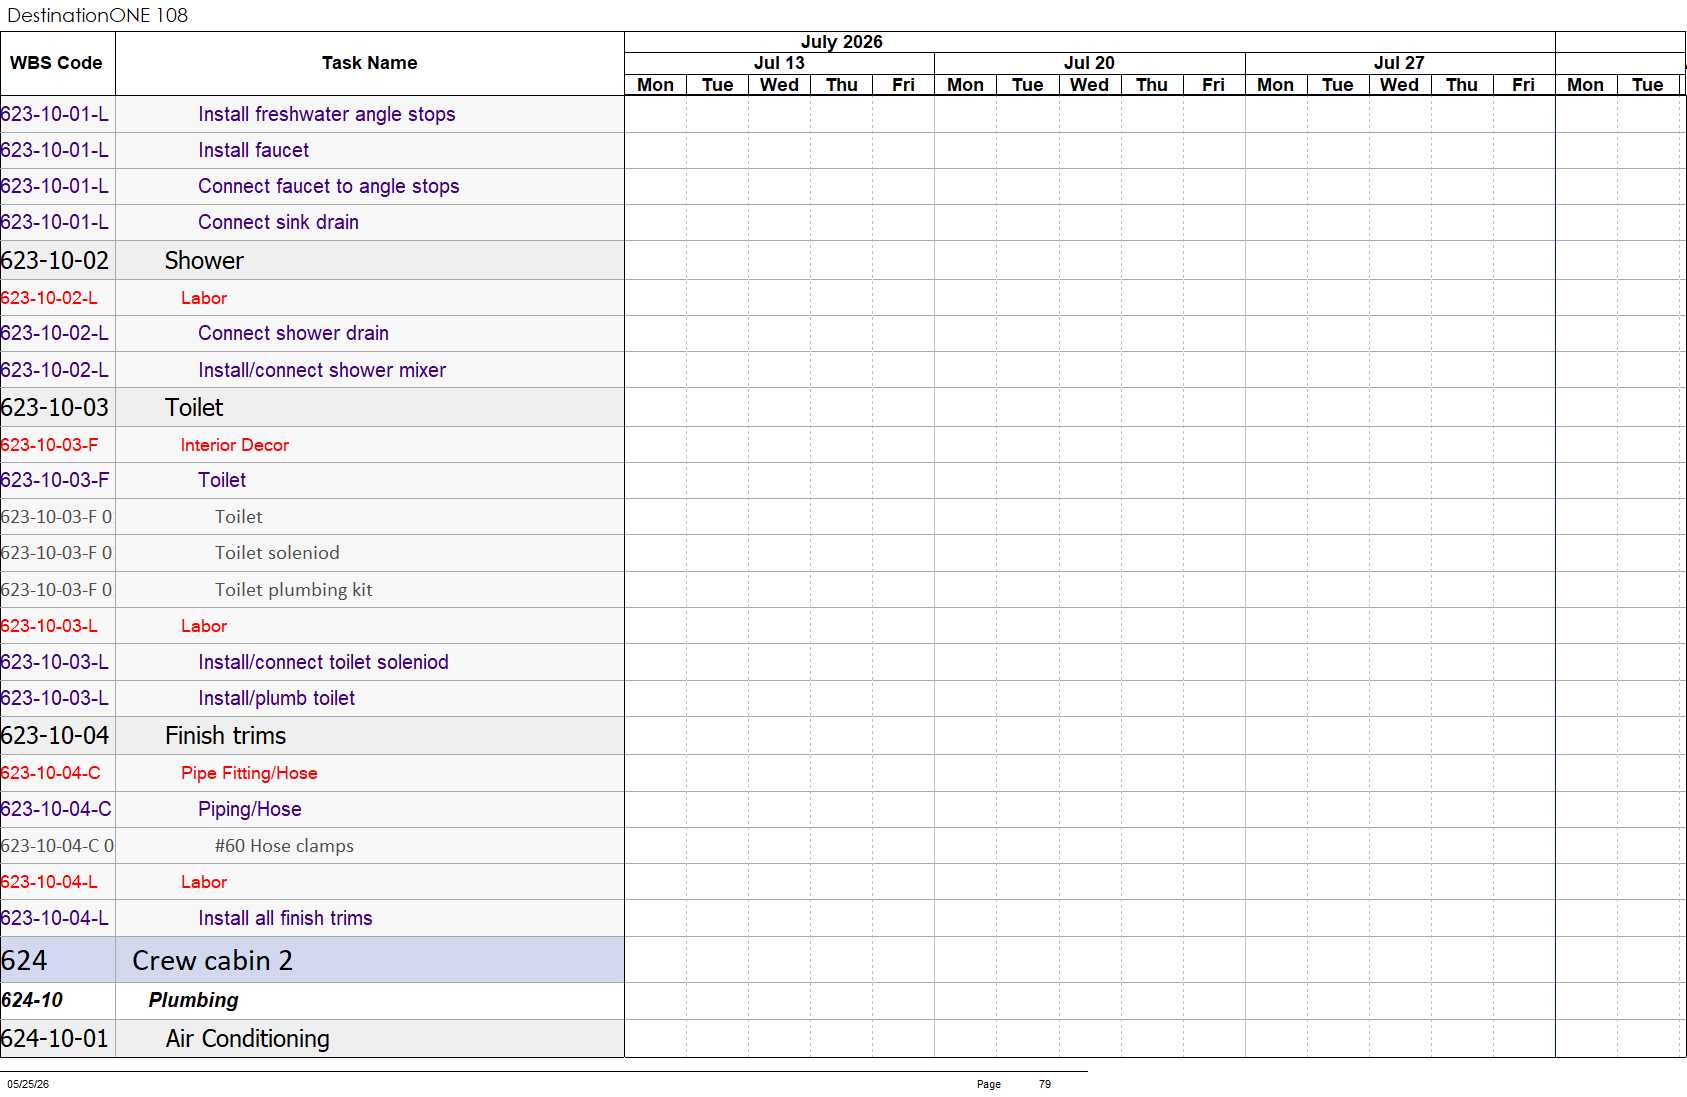This screenshot has height=1097, width=1687.
Task: Click WBS code 624
Action: tap(24, 960)
